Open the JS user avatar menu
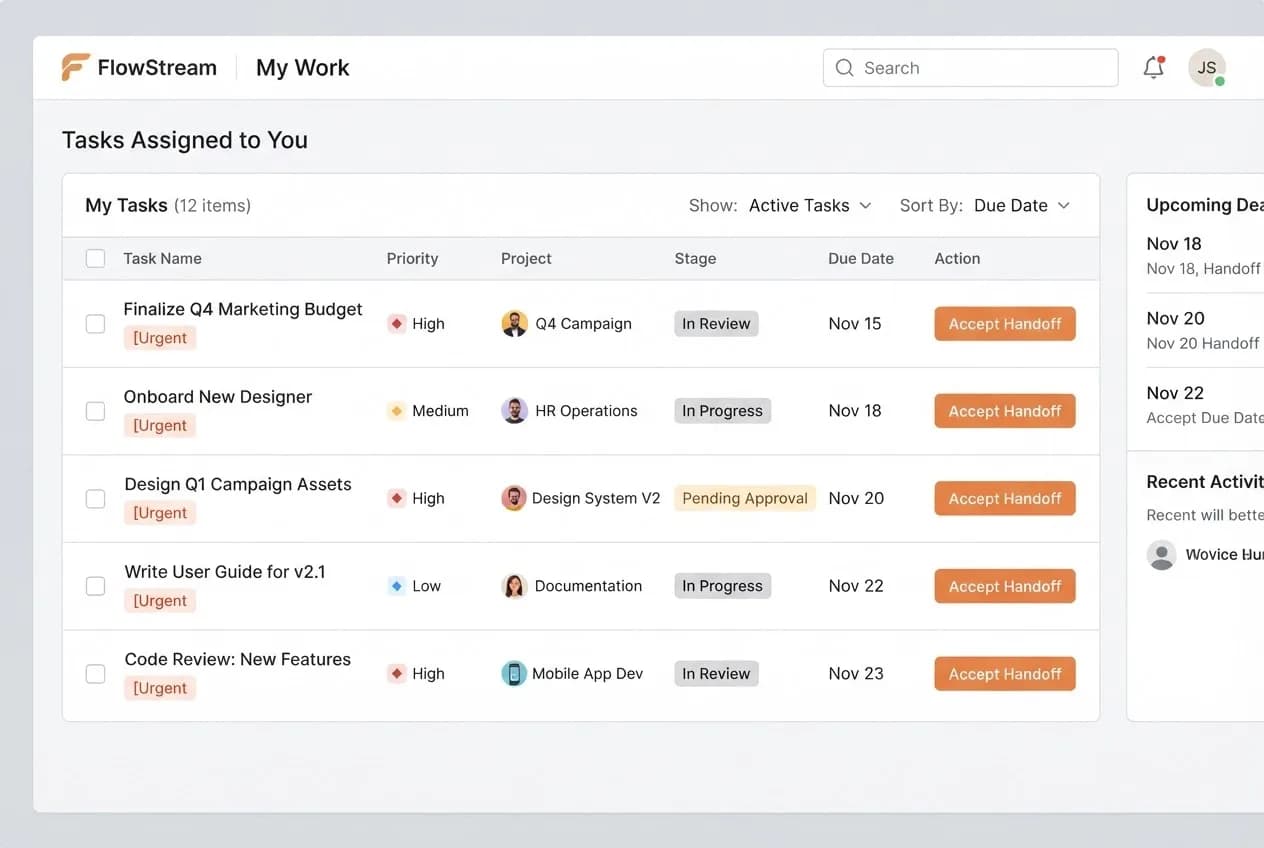The width and height of the screenshot is (1264, 848). (x=1207, y=67)
